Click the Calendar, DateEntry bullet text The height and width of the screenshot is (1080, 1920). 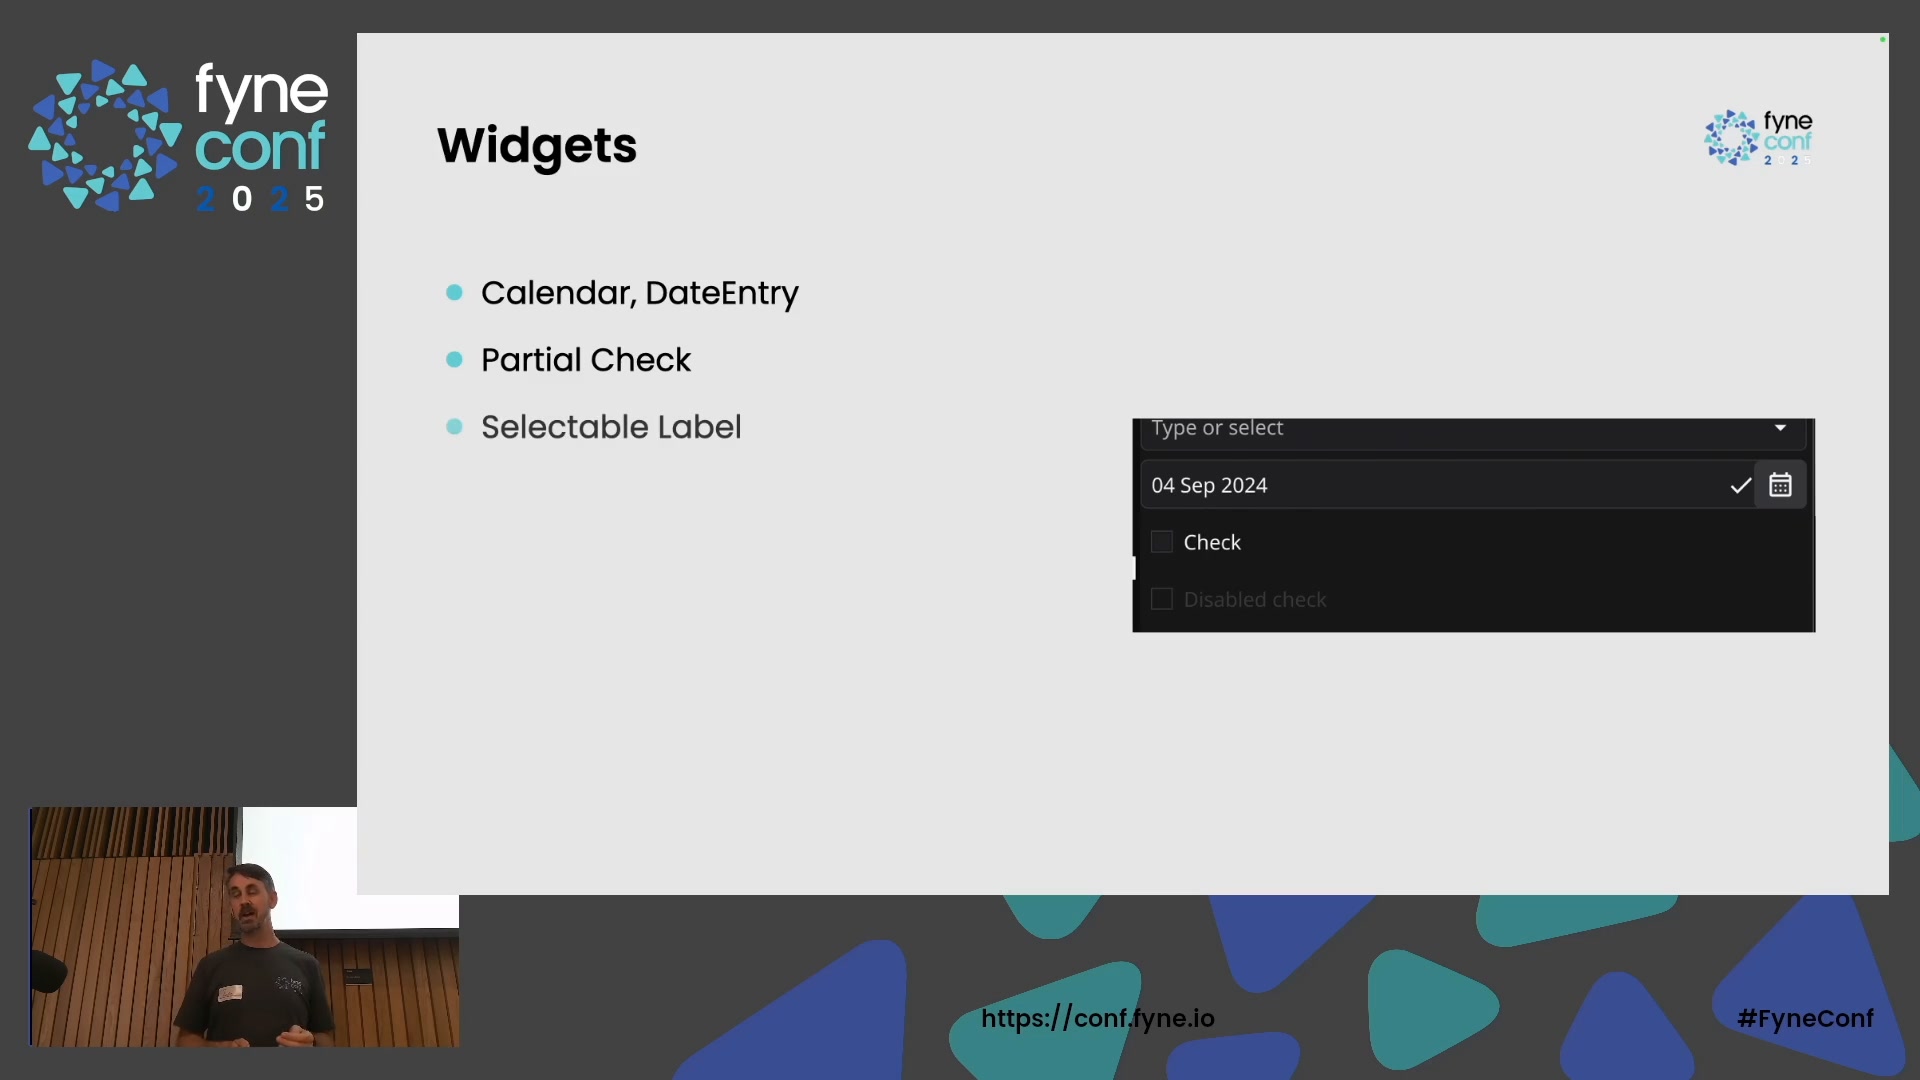click(639, 293)
